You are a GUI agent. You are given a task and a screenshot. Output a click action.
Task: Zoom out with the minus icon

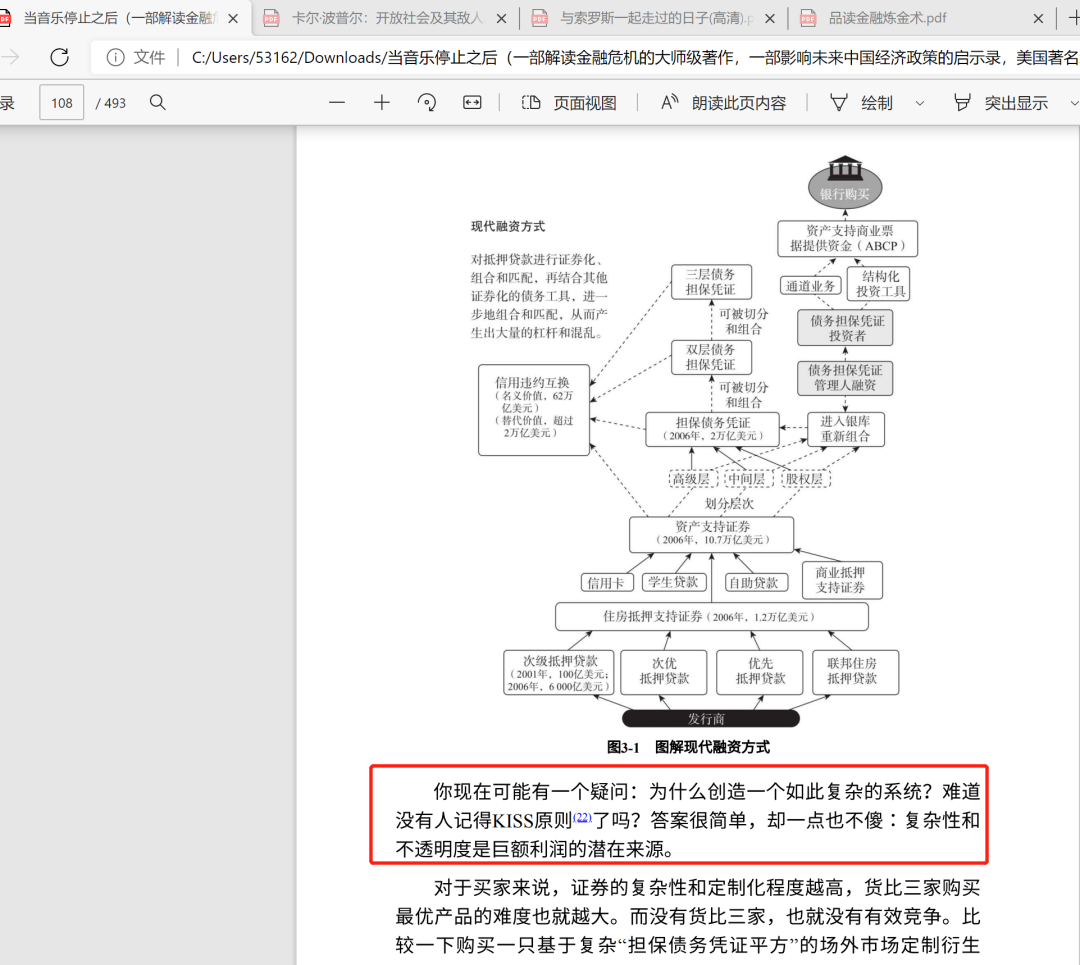tap(337, 103)
